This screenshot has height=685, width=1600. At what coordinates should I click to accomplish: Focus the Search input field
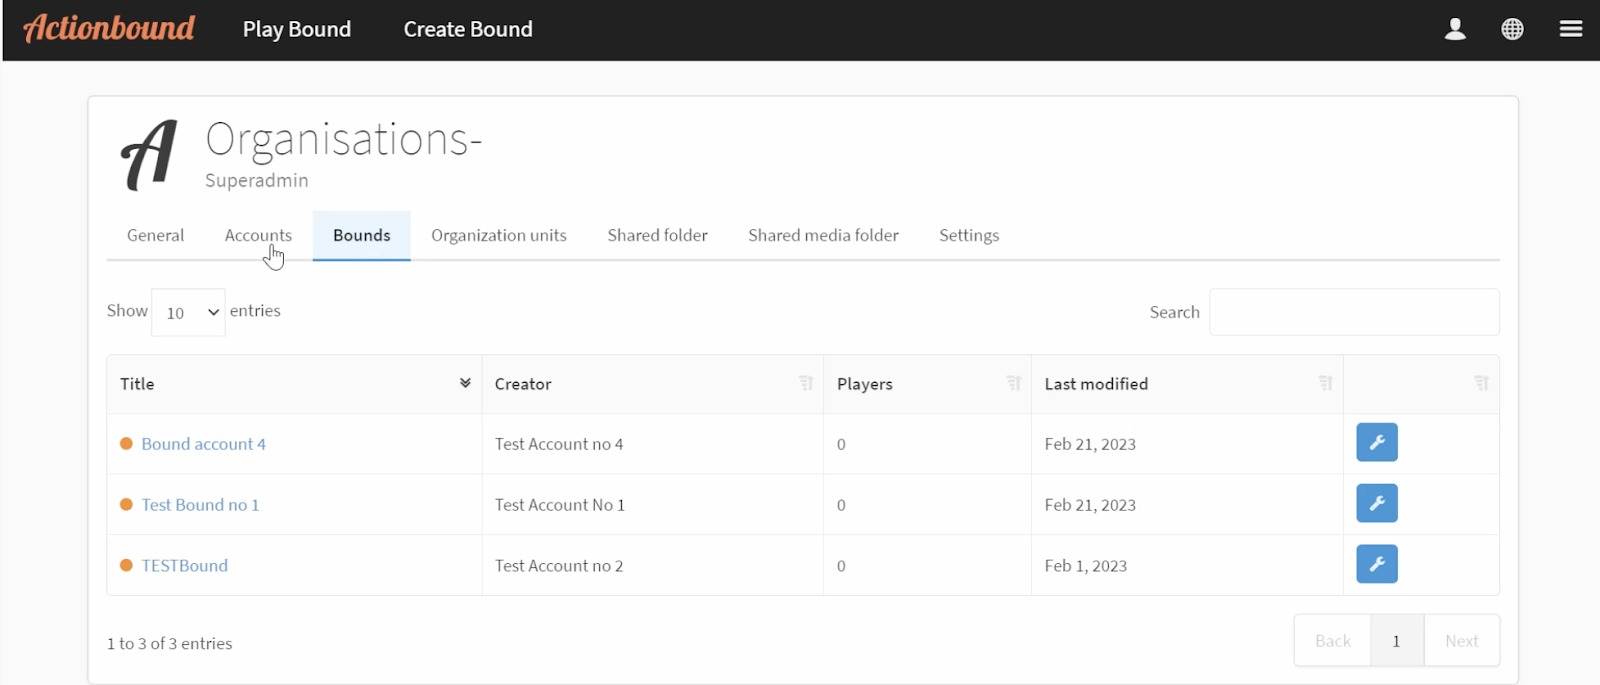1354,313
